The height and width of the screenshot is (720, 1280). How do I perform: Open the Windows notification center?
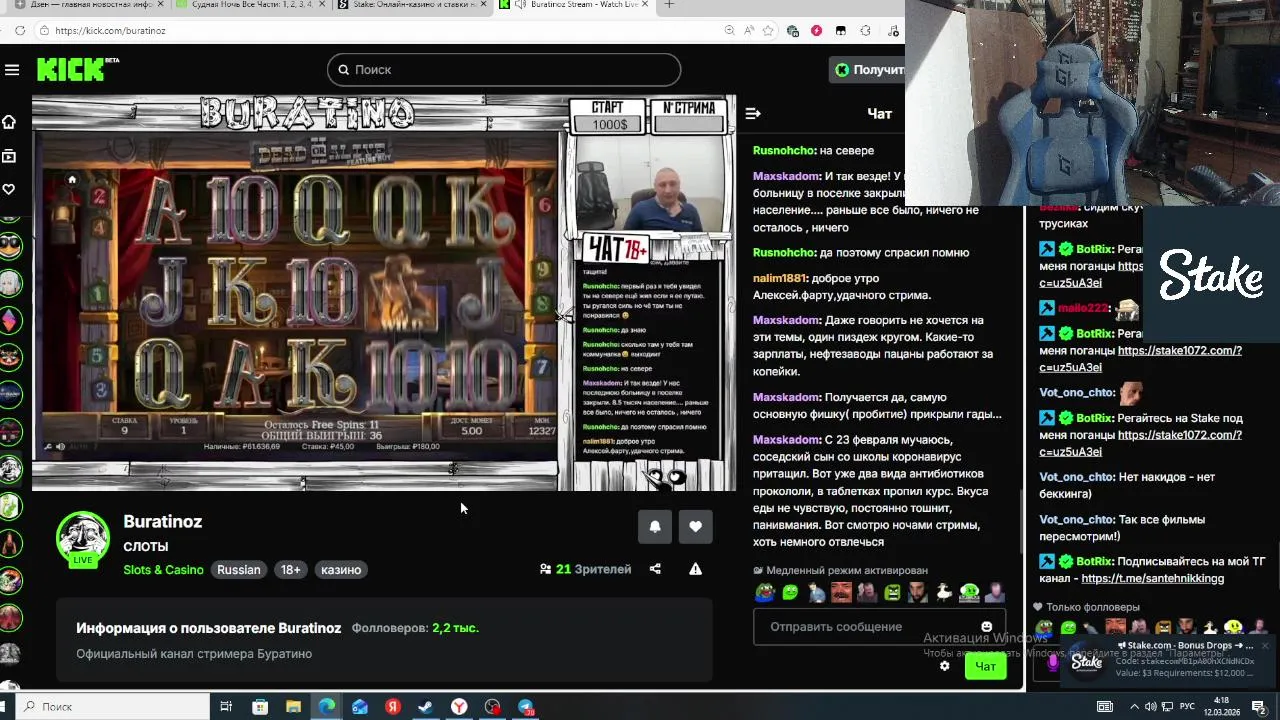1260,706
